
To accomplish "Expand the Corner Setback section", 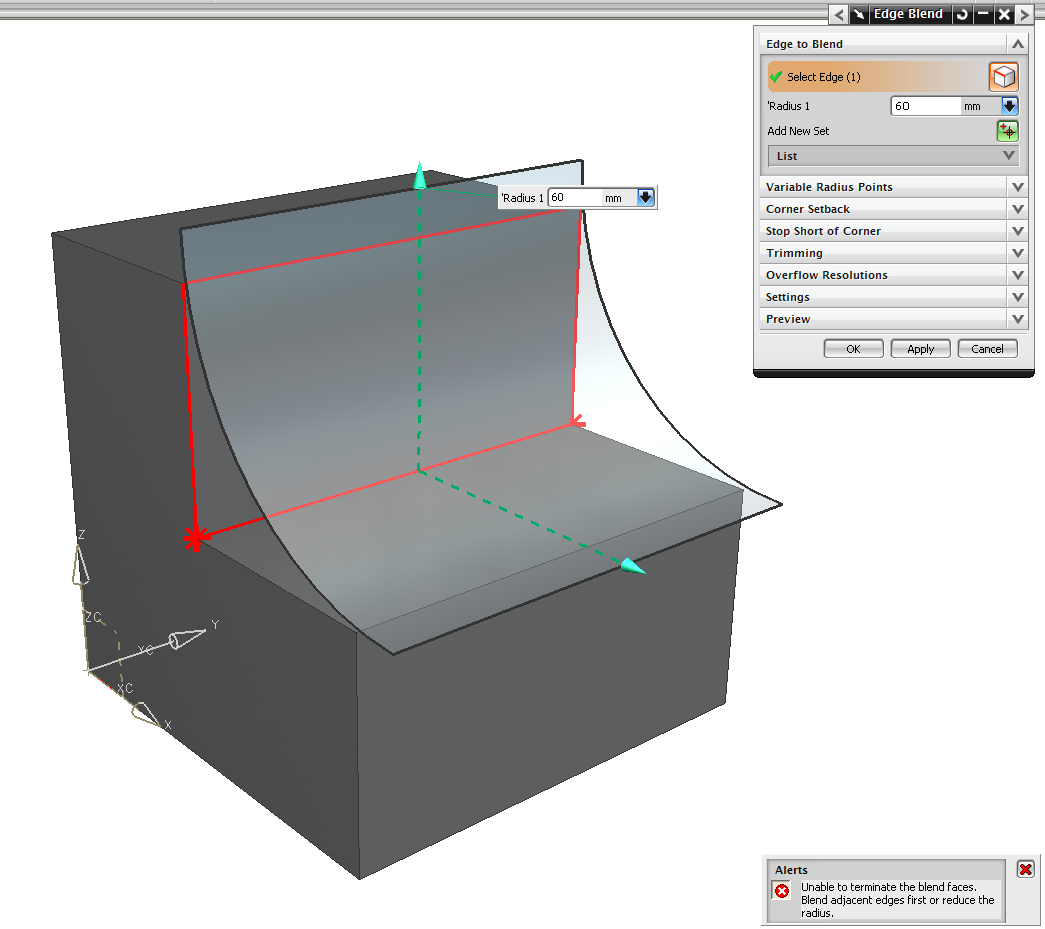I will click(1018, 209).
